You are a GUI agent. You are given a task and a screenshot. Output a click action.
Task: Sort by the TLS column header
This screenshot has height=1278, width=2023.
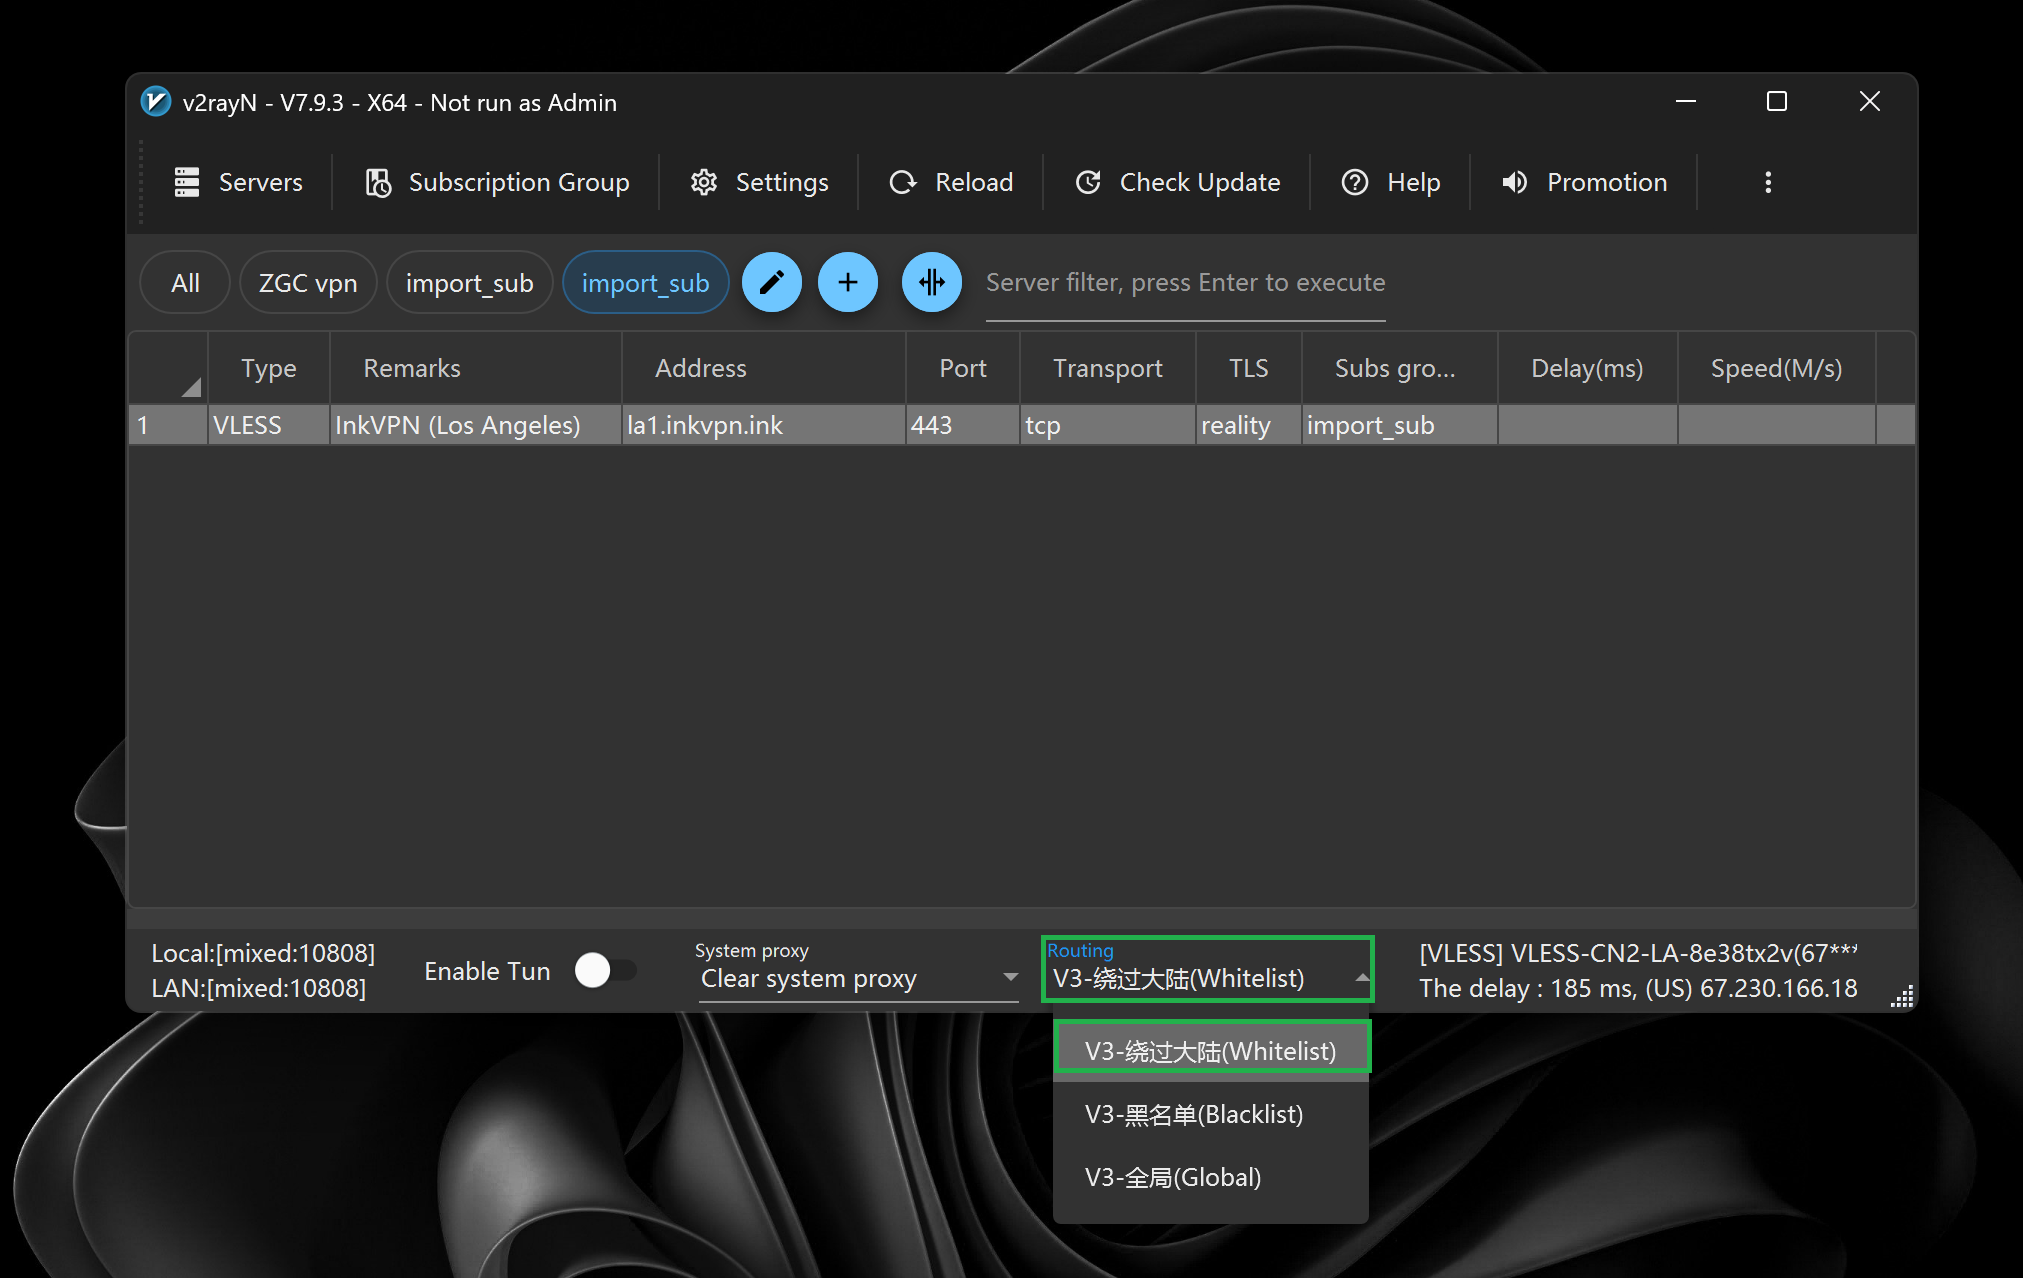click(1248, 368)
